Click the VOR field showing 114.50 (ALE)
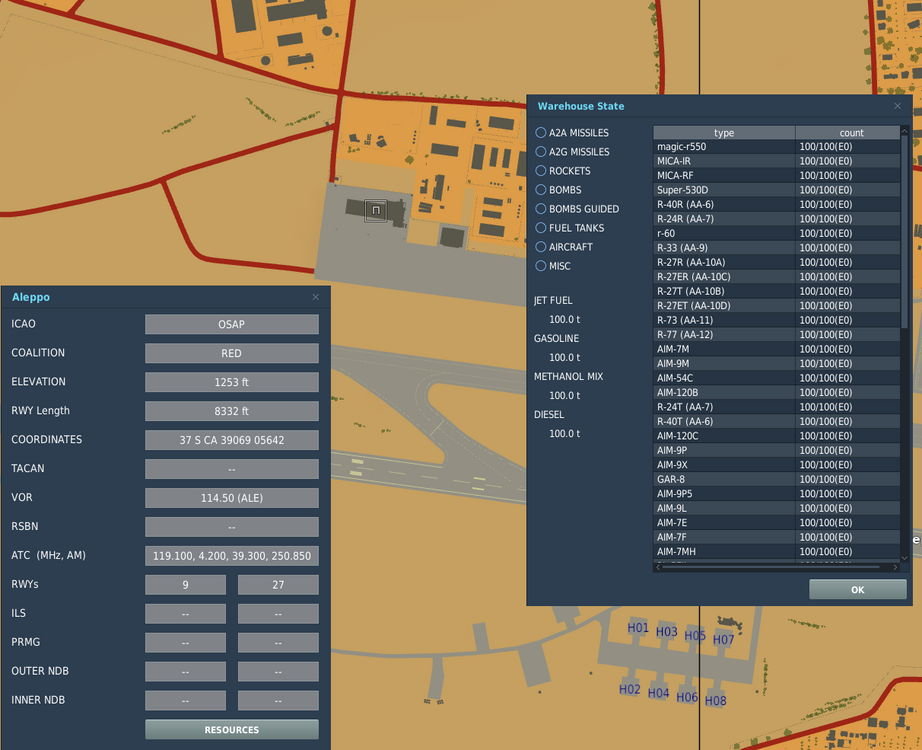Screen dimensions: 922x750 [231, 497]
